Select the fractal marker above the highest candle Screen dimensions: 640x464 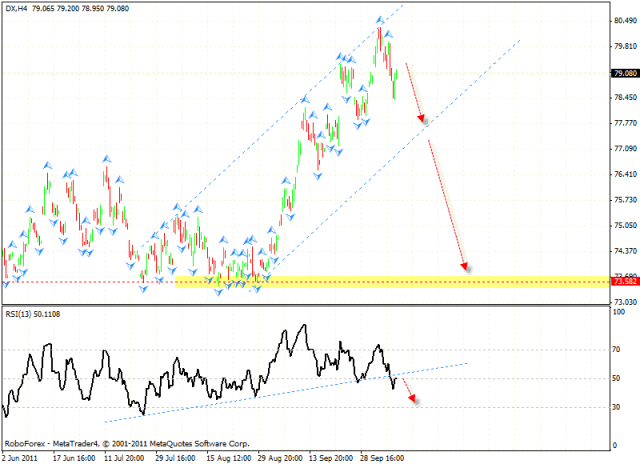[x=380, y=19]
